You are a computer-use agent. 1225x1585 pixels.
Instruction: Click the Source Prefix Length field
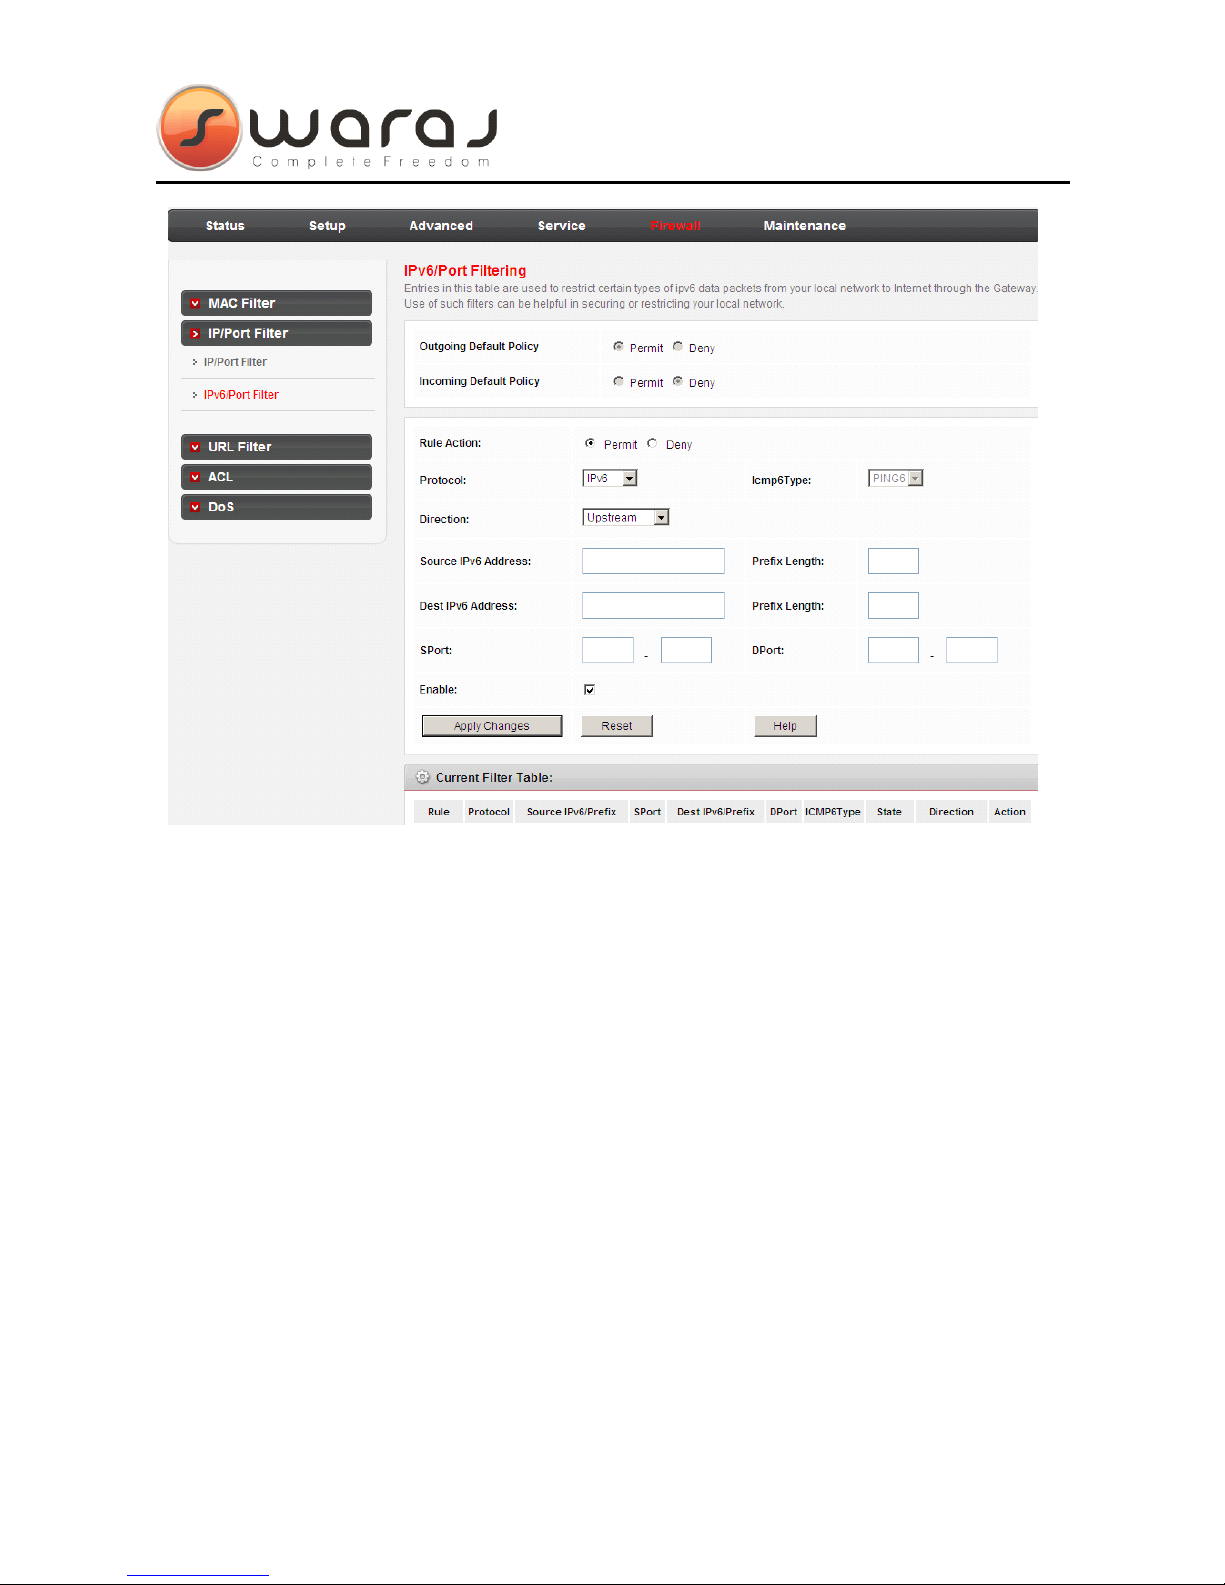pyautogui.click(x=893, y=561)
